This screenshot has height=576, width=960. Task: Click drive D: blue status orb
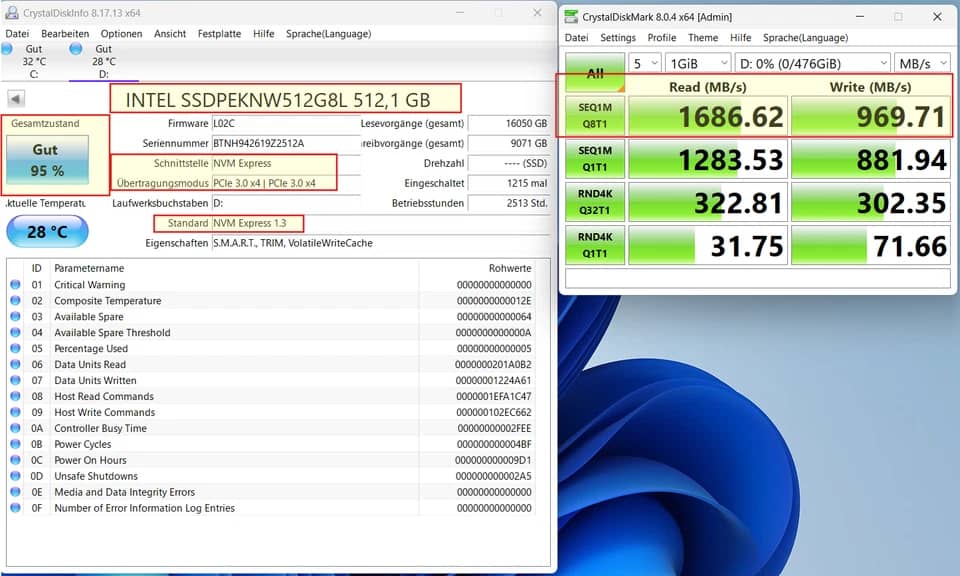point(76,48)
